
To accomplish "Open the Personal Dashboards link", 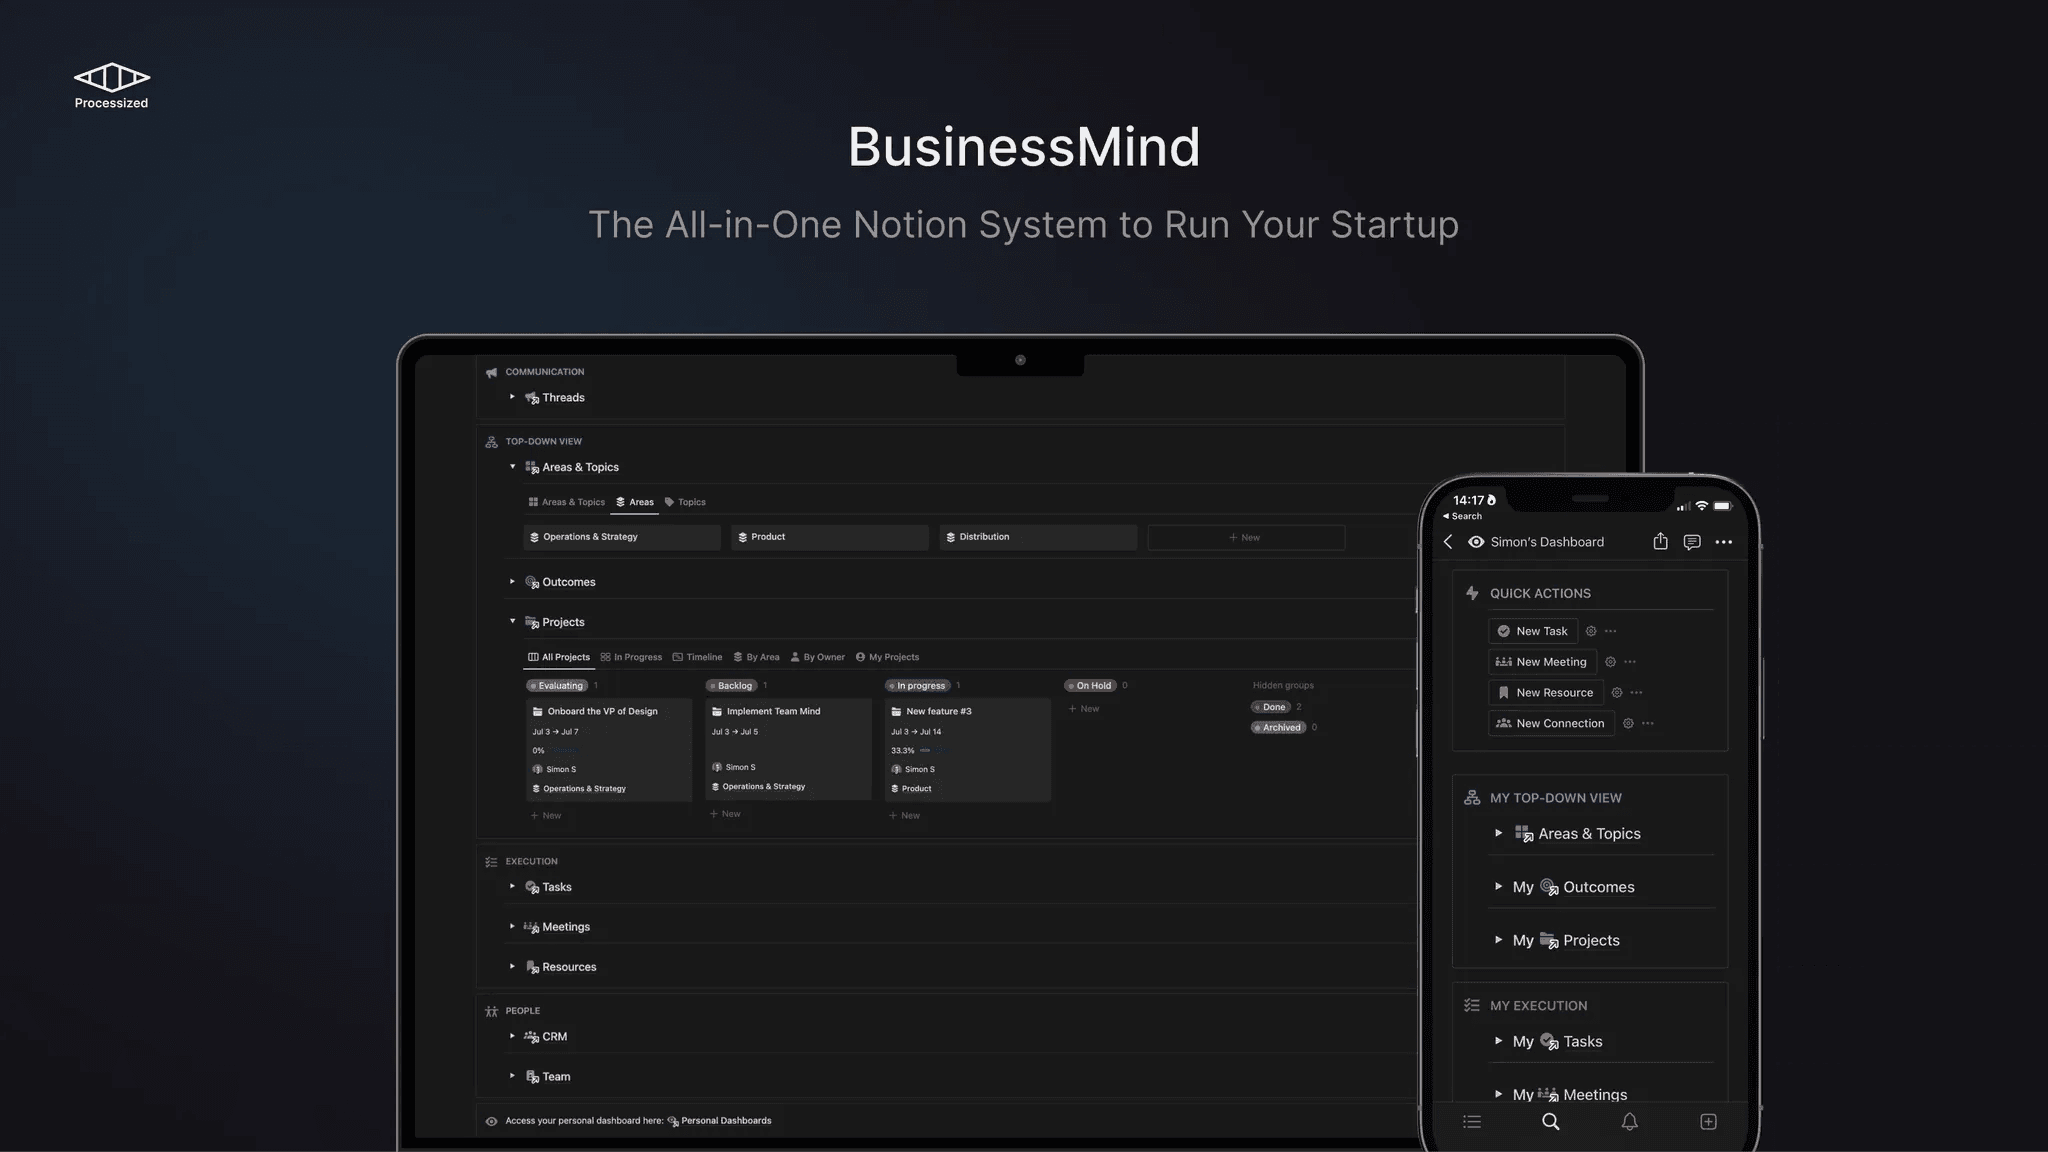I will point(725,1121).
